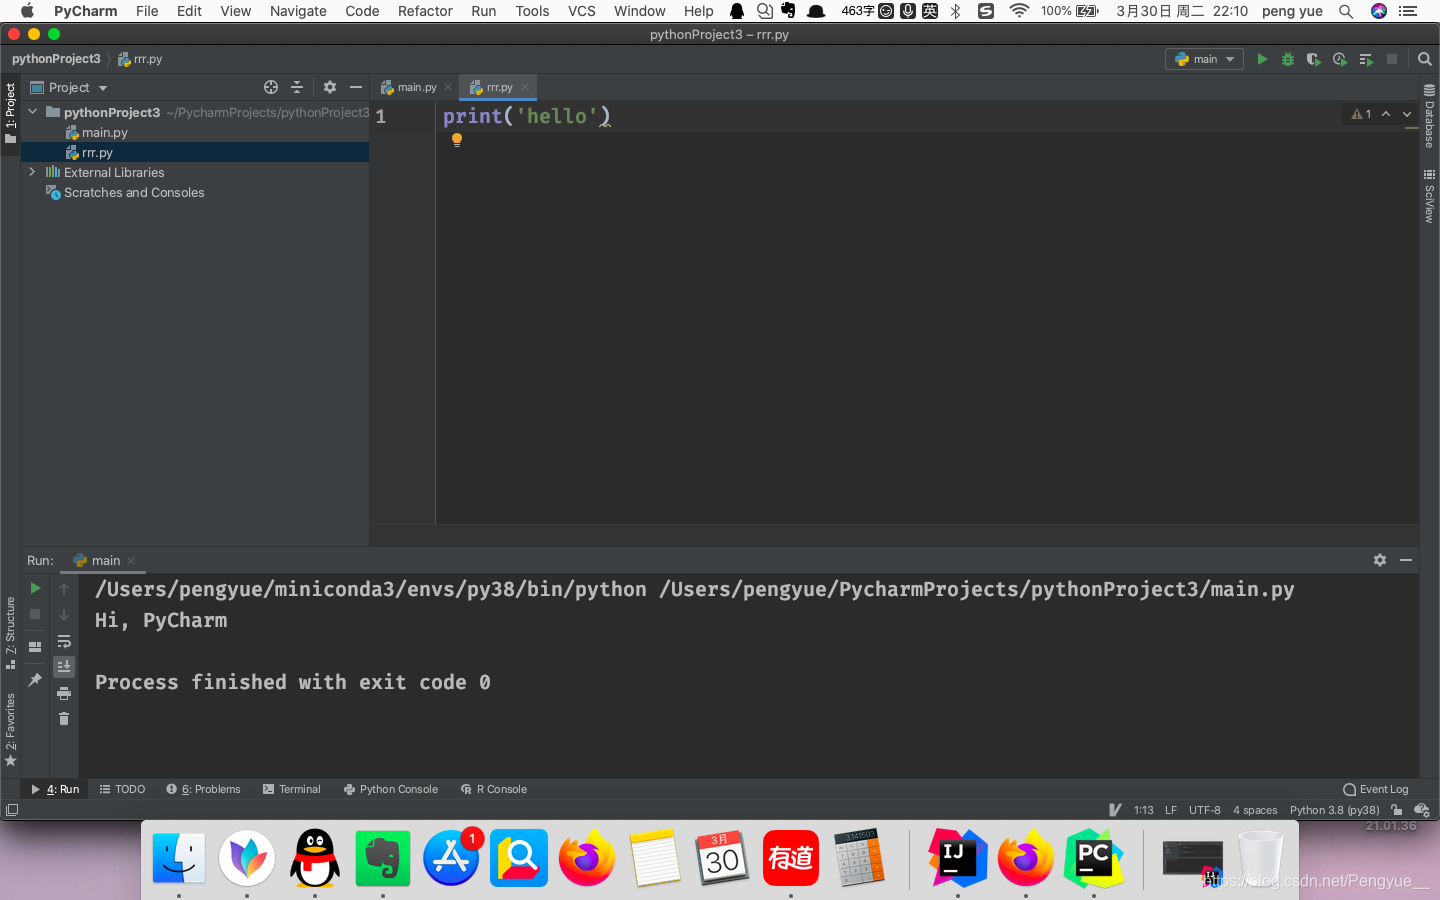
Task: Open Search Everywhere magnifier in toolbar
Action: pyautogui.click(x=1425, y=59)
